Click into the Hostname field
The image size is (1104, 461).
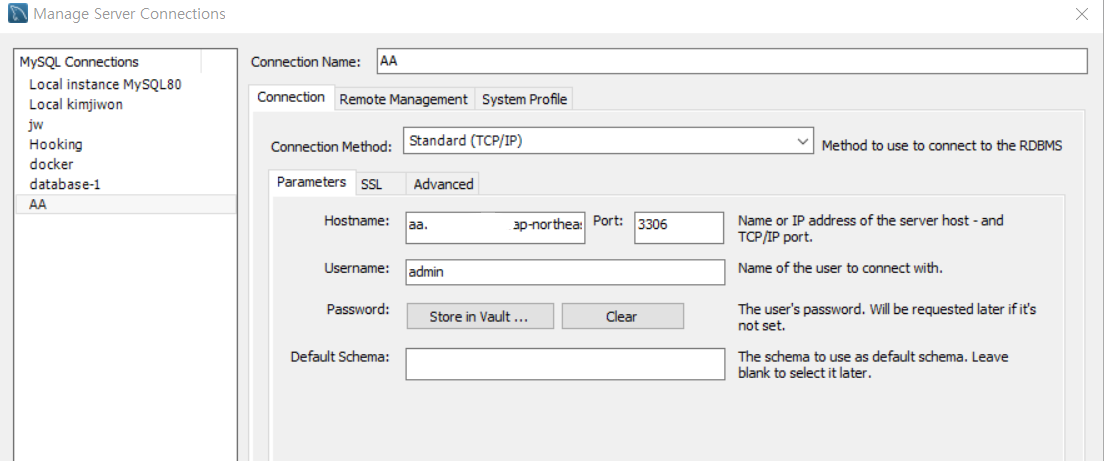(x=495, y=228)
